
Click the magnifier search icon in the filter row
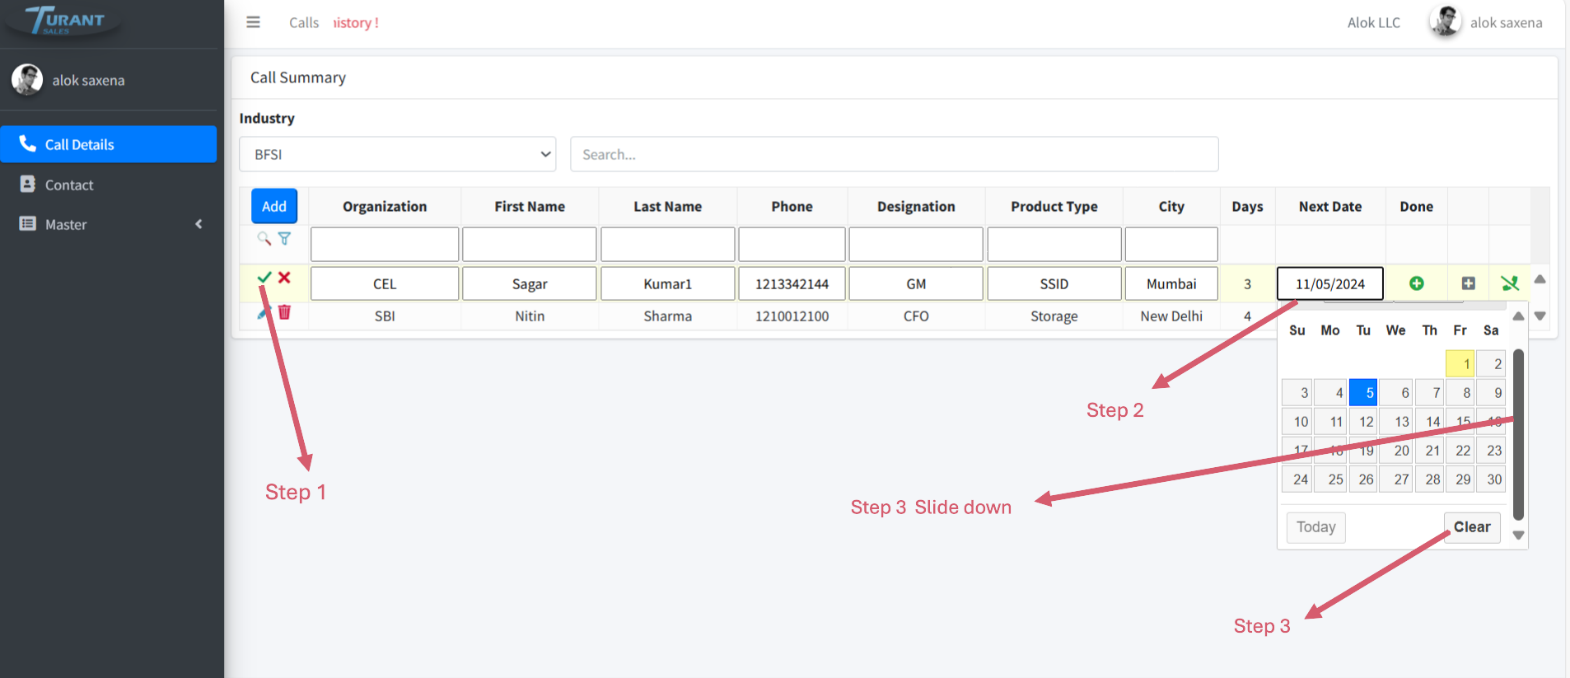[x=264, y=239]
